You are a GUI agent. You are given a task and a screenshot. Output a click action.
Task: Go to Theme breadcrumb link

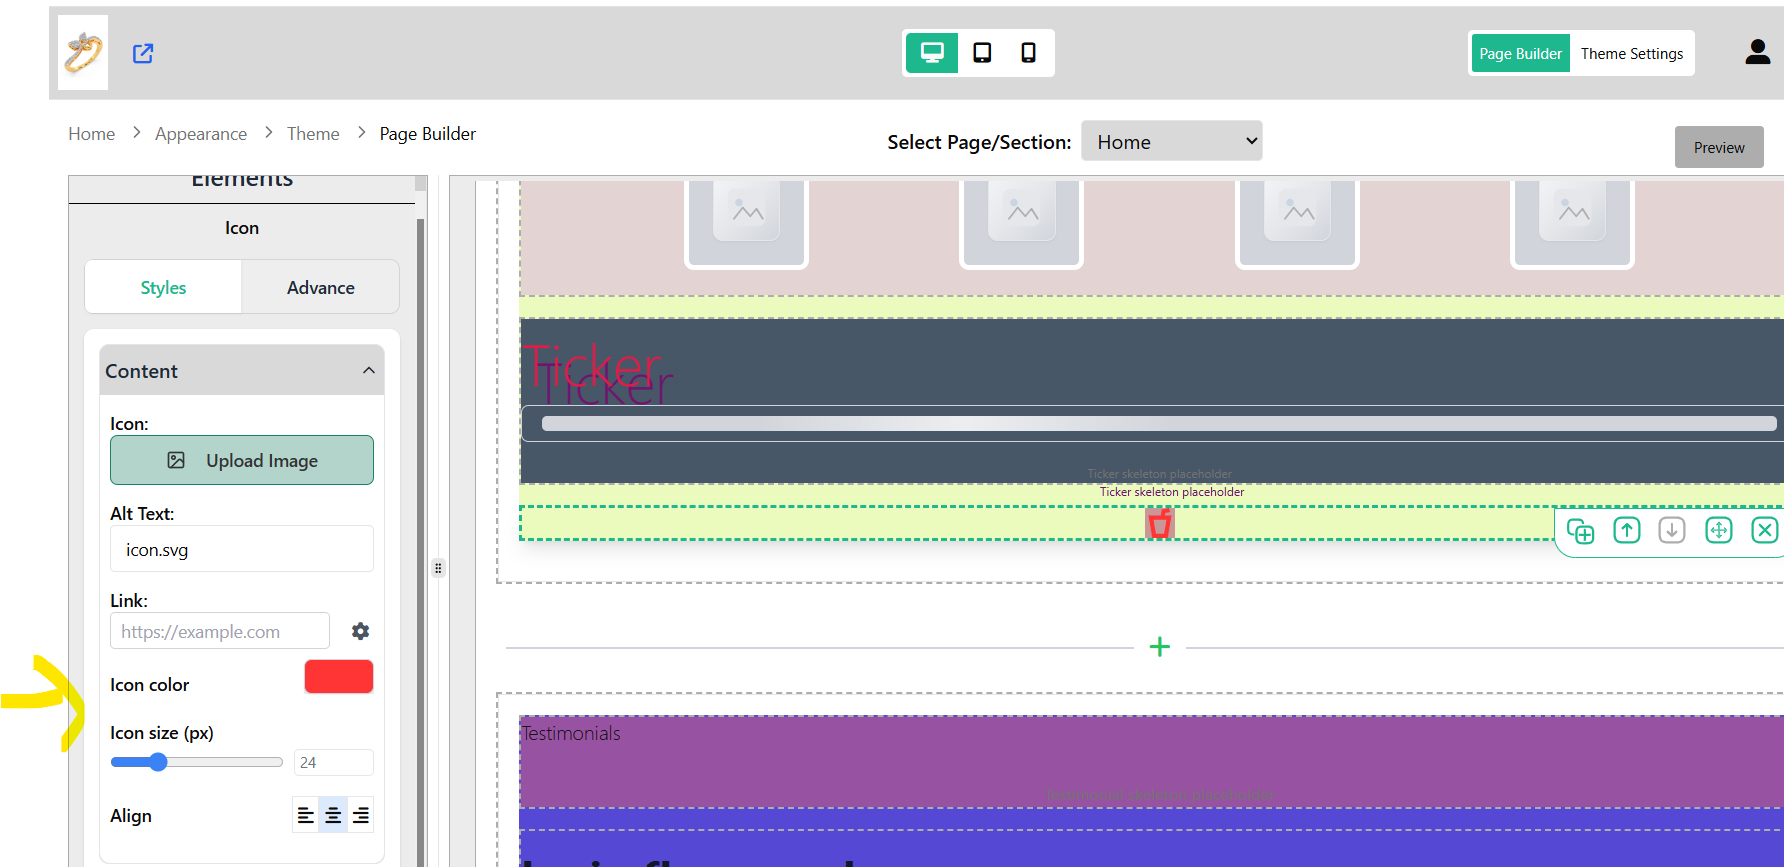(x=313, y=134)
